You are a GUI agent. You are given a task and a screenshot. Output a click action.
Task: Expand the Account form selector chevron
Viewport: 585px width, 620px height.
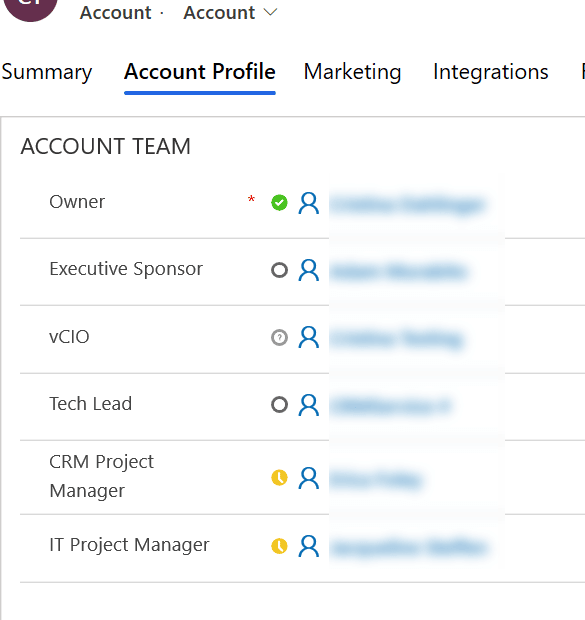[x=270, y=13]
